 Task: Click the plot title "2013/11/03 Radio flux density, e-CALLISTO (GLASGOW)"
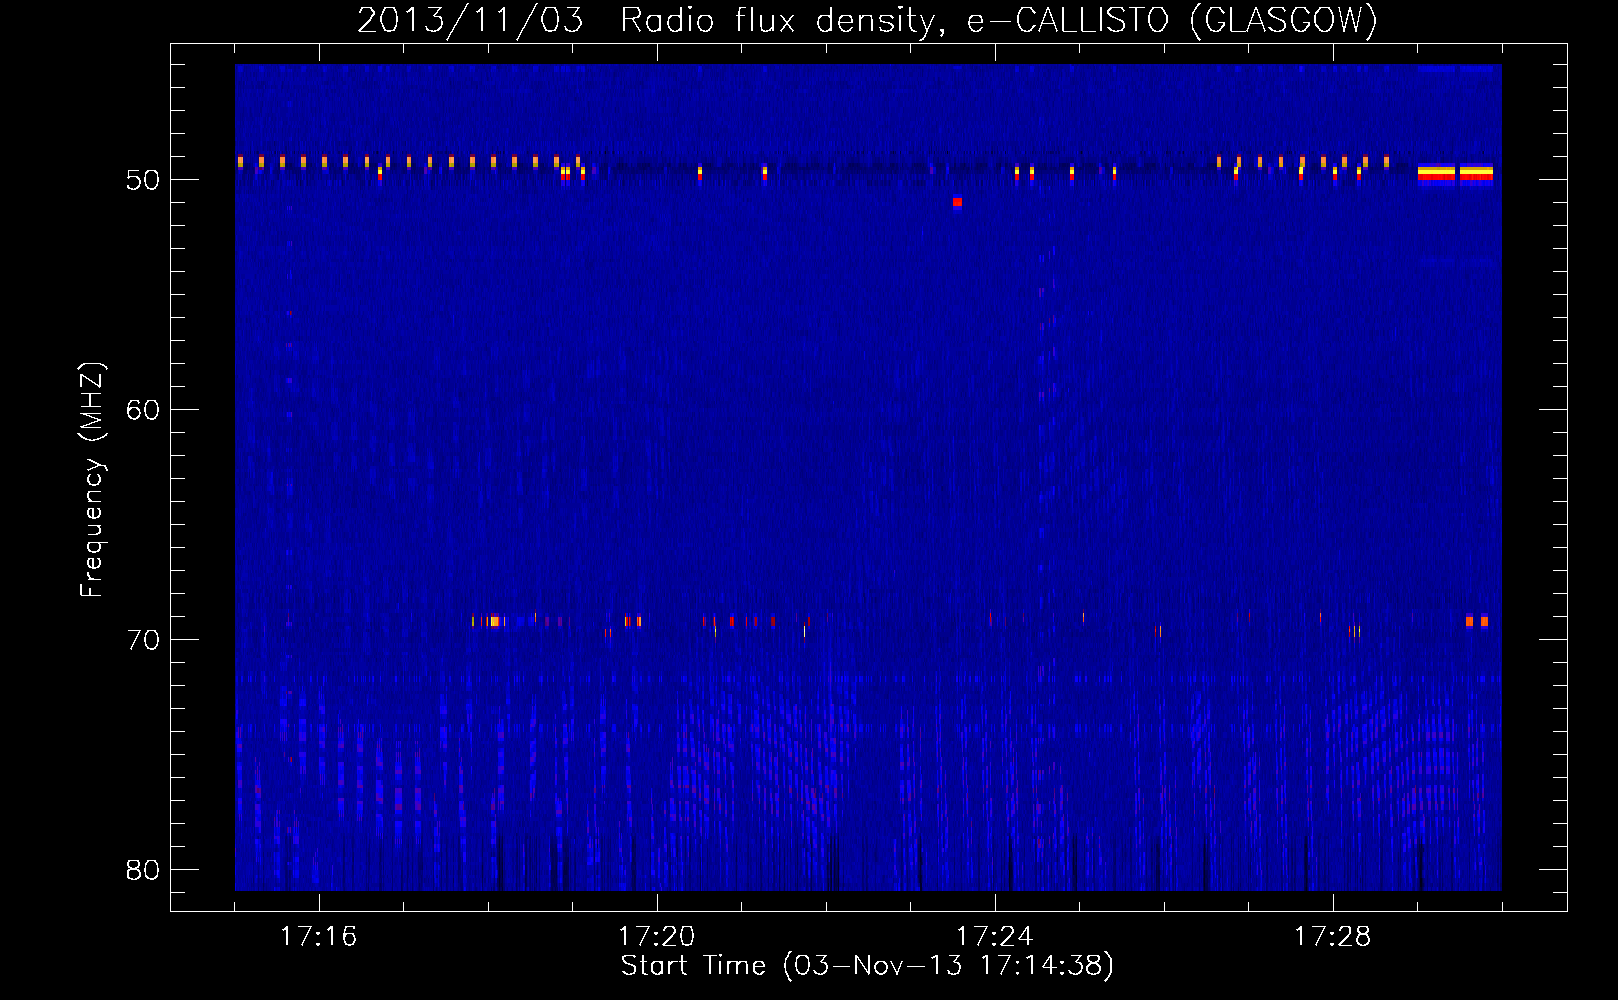(x=867, y=21)
